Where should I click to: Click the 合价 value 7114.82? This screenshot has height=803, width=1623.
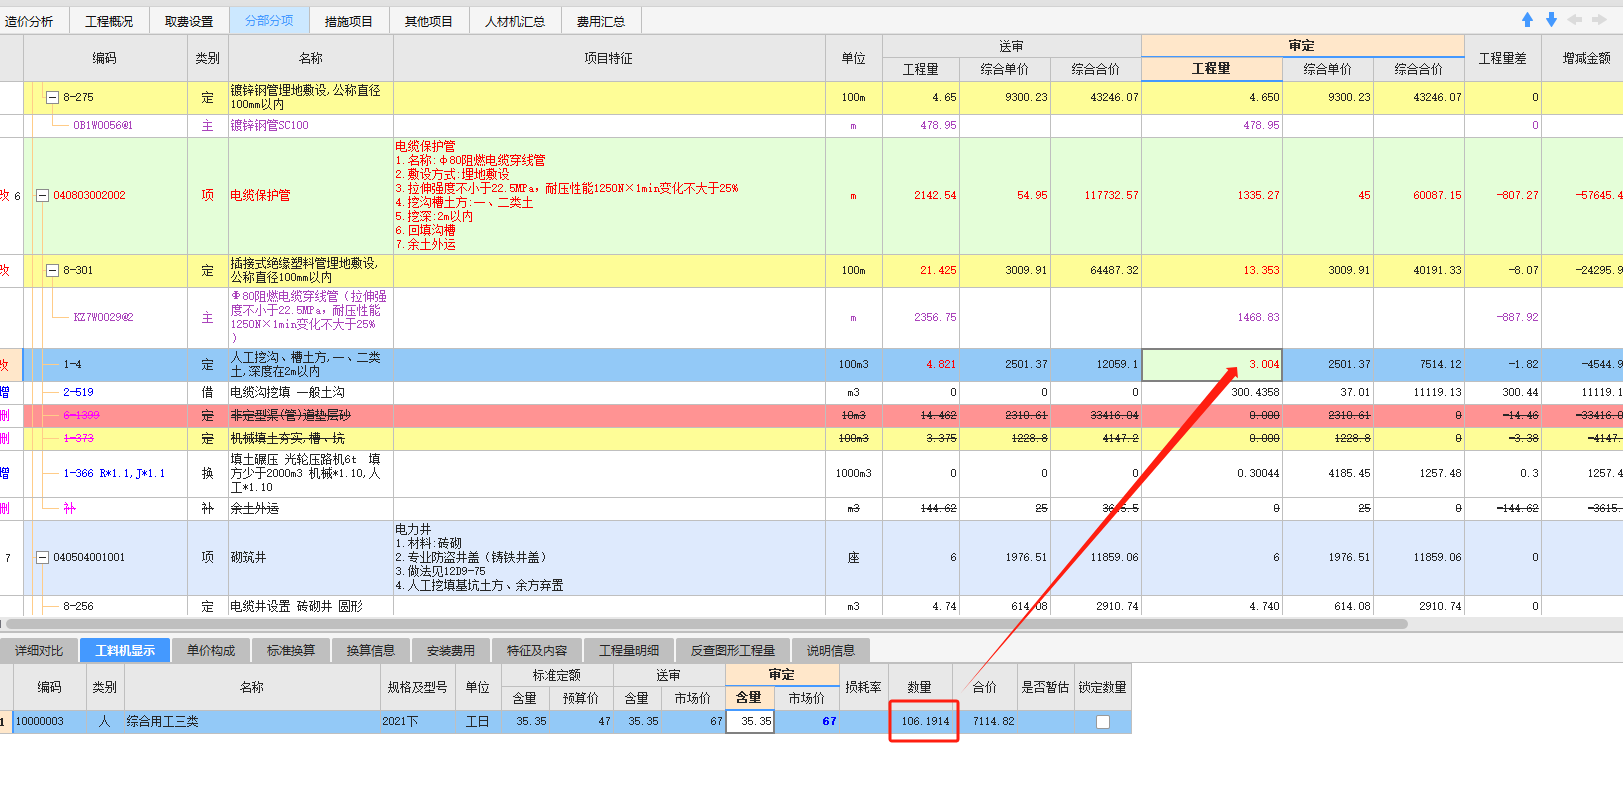(993, 722)
